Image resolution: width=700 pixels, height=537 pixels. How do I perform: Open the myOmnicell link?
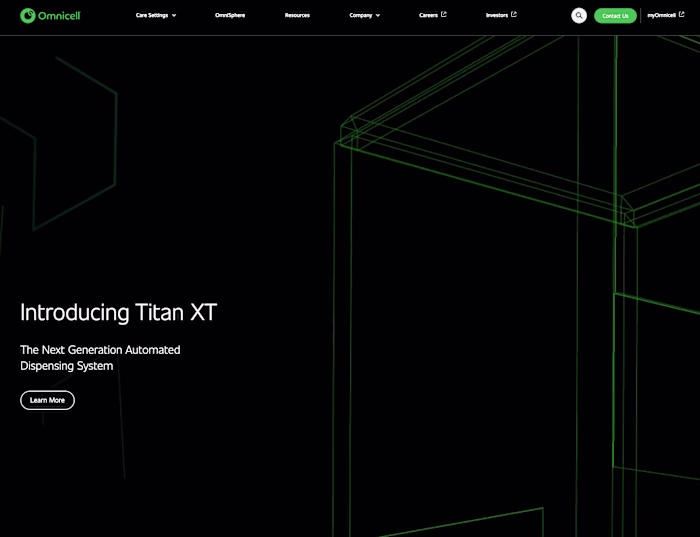click(x=661, y=15)
